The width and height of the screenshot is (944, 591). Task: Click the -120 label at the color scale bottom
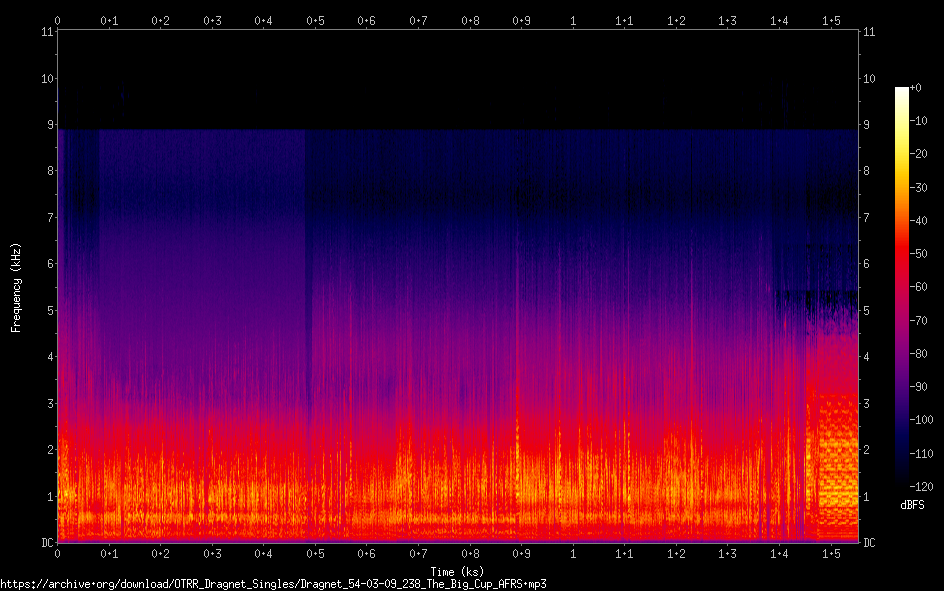[x=924, y=485]
